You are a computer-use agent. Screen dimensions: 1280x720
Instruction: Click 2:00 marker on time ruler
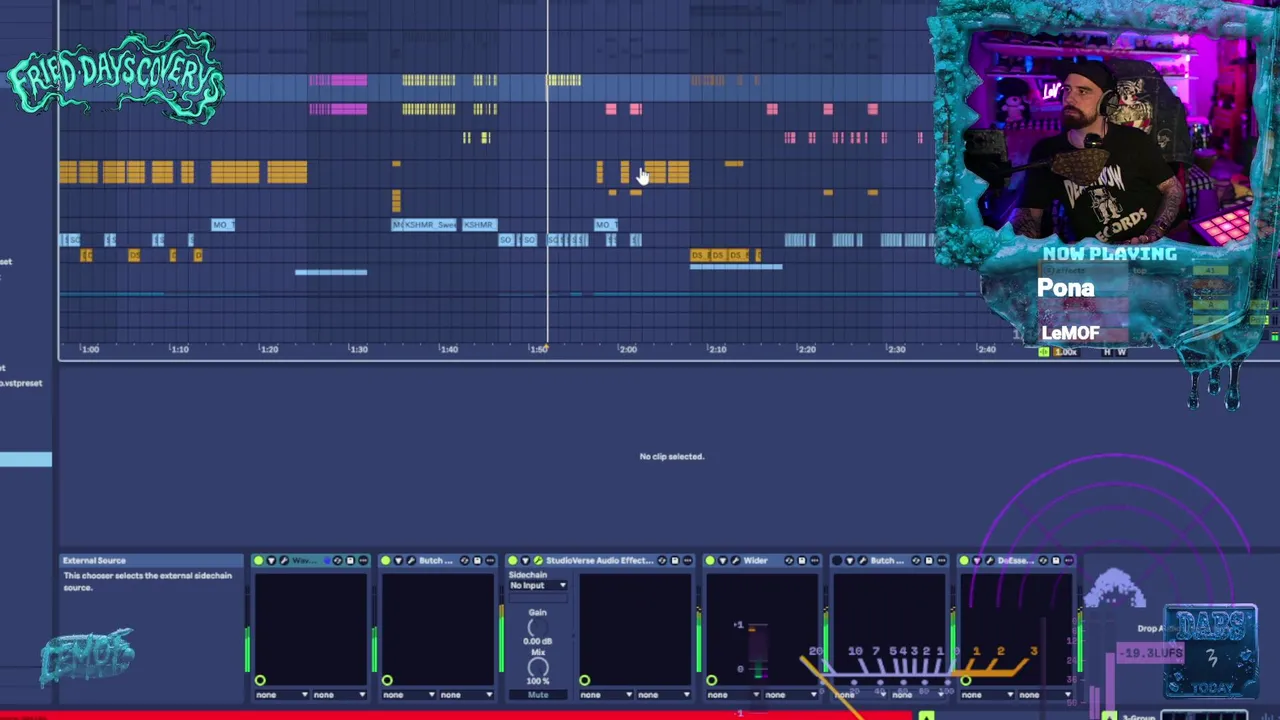coord(627,349)
